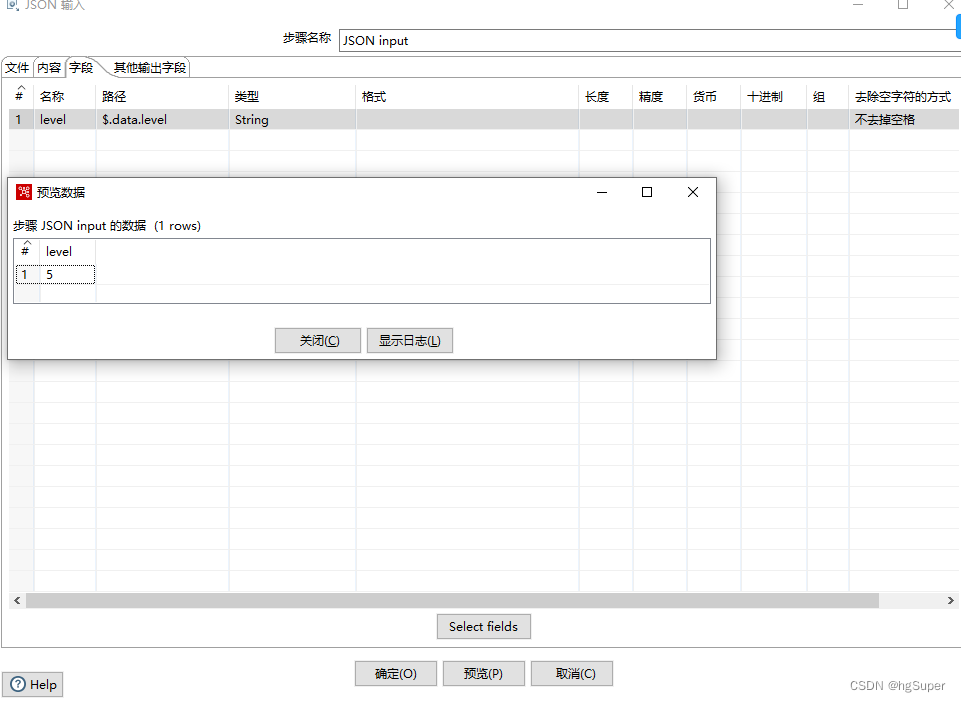Click the 关闭(C) button in preview dialog
Viewport: 961px width, 702px height.
[317, 340]
